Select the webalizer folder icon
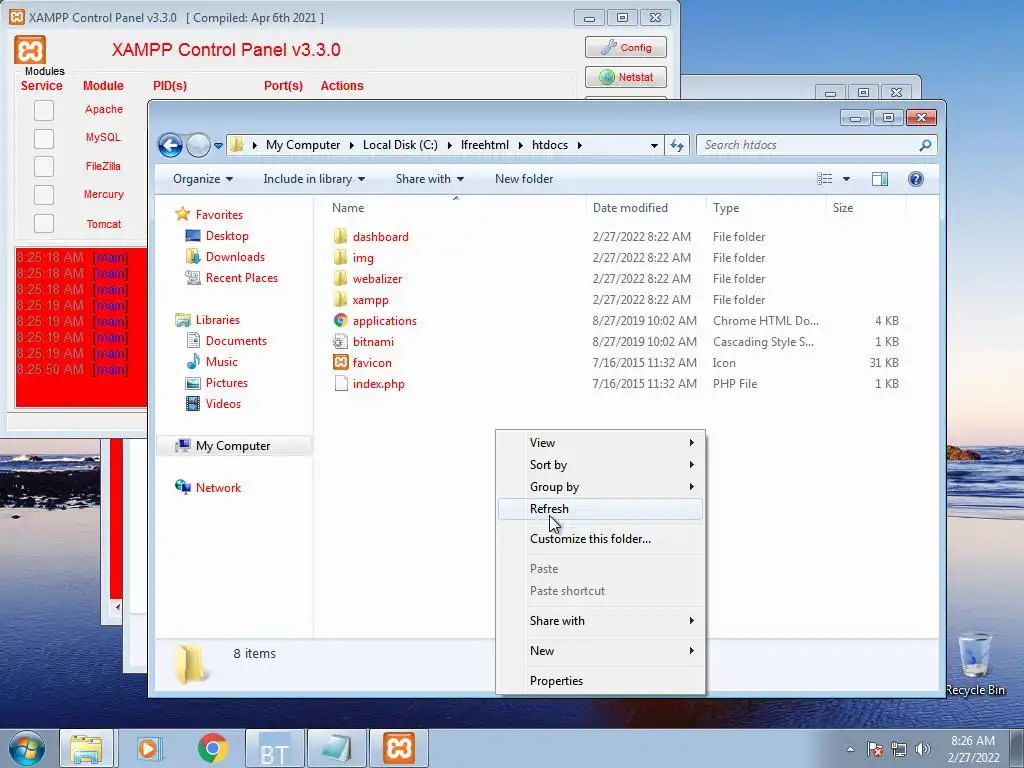Viewport: 1024px width, 768px height. pyautogui.click(x=340, y=279)
